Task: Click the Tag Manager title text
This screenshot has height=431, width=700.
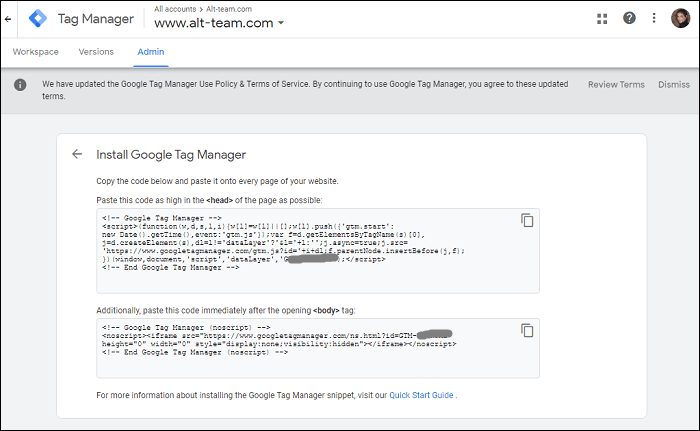Action: point(96,19)
